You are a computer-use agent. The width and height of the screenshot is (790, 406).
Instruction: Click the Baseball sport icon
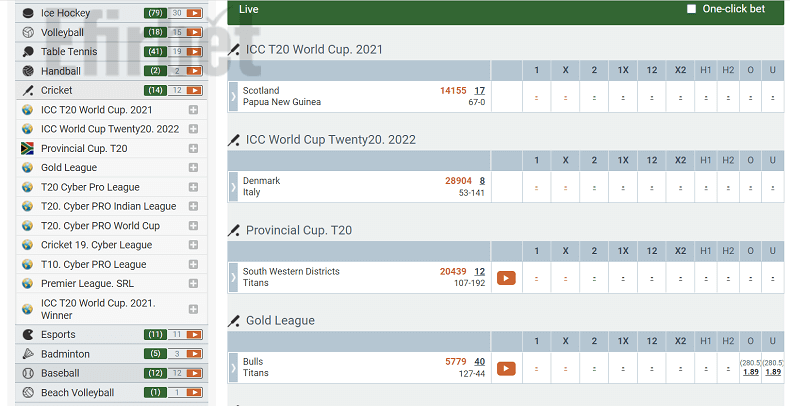pos(28,373)
